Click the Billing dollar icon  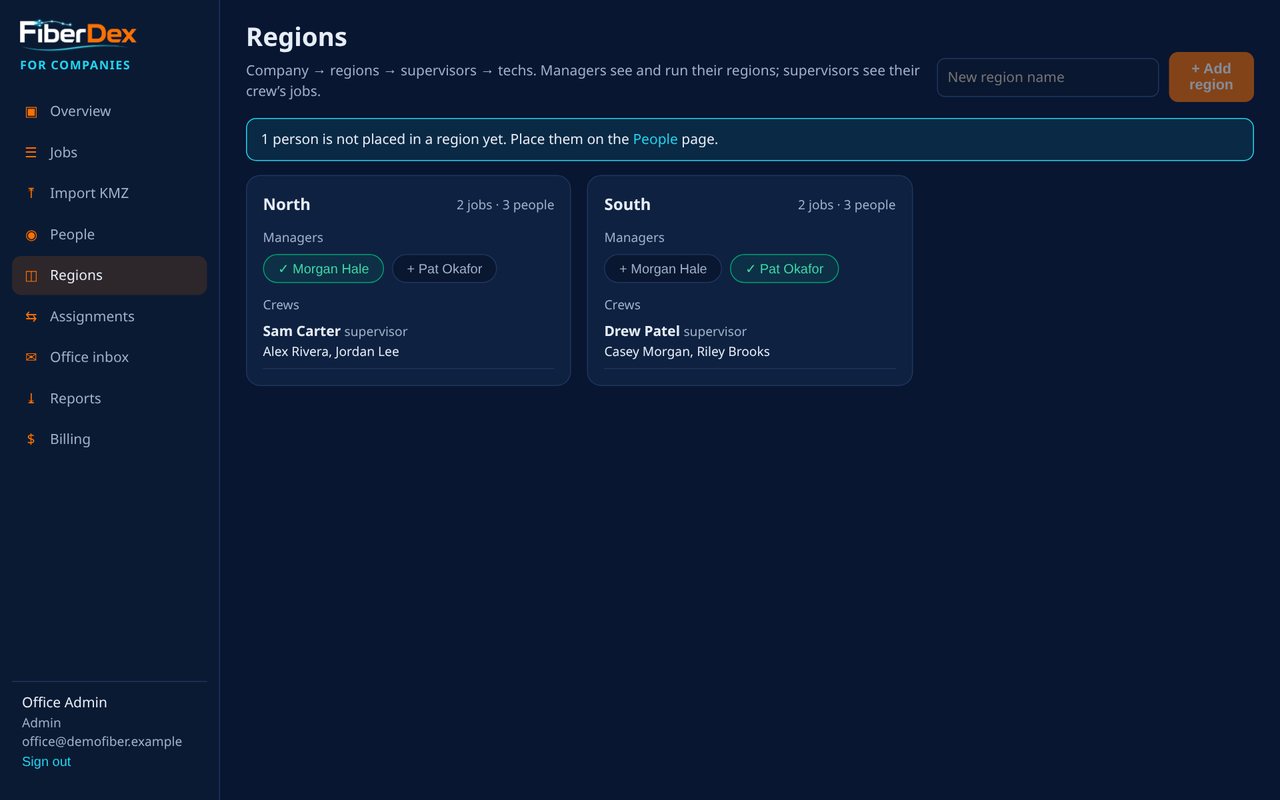click(x=31, y=439)
